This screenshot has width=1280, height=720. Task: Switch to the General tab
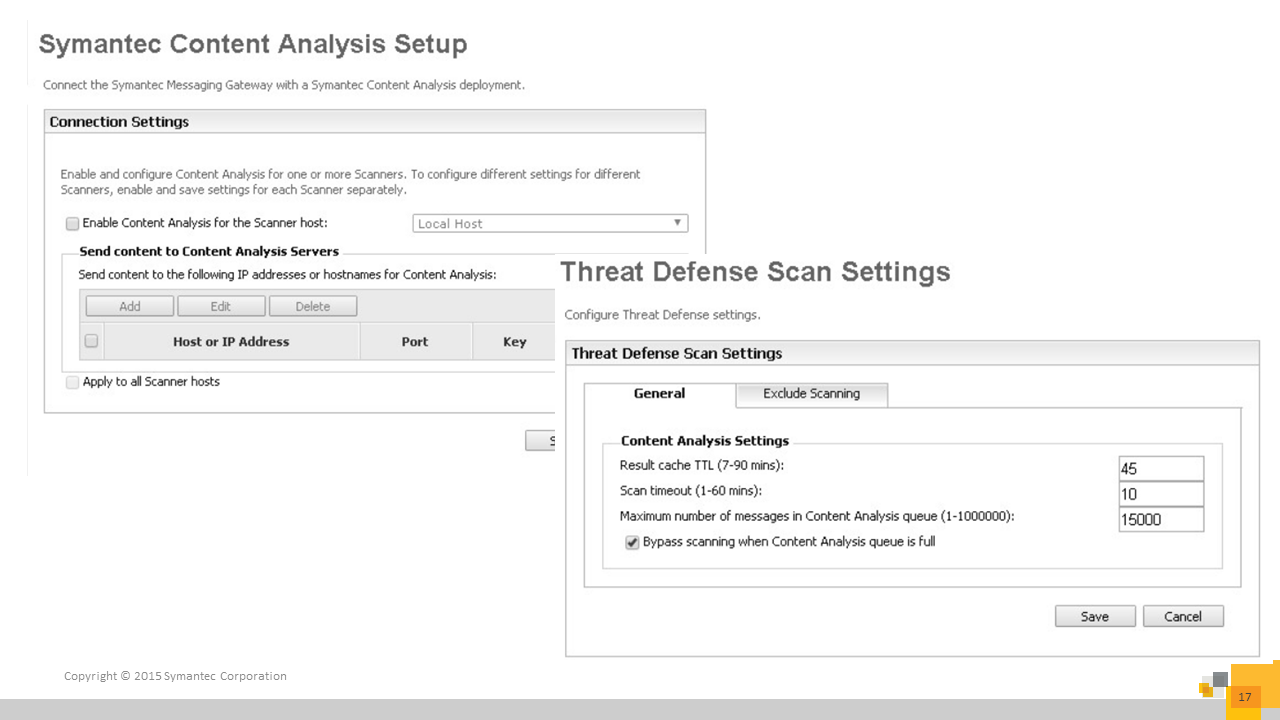click(x=660, y=394)
